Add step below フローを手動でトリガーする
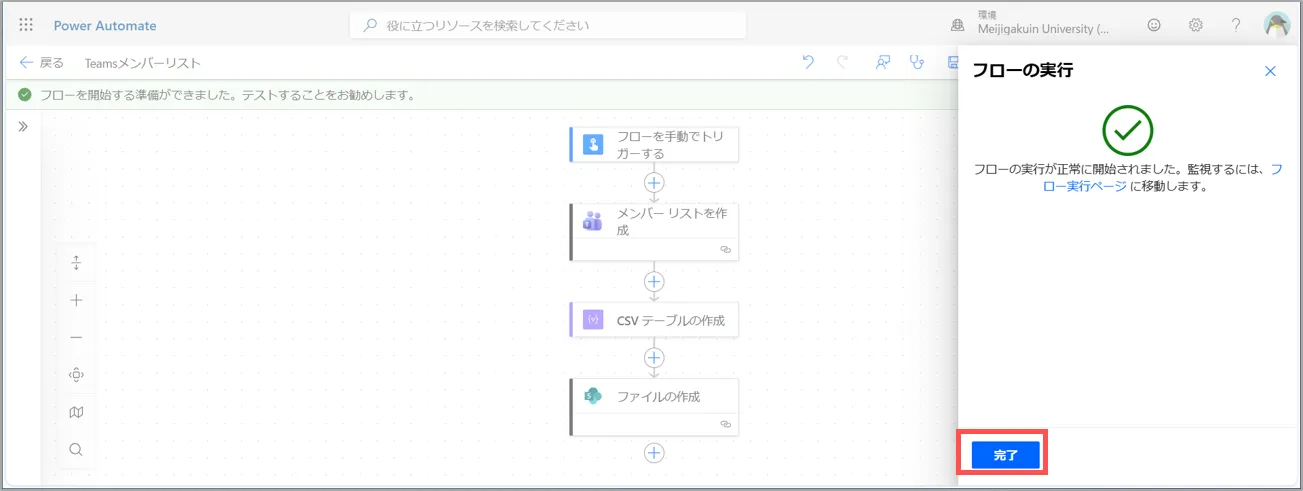 pyautogui.click(x=654, y=183)
